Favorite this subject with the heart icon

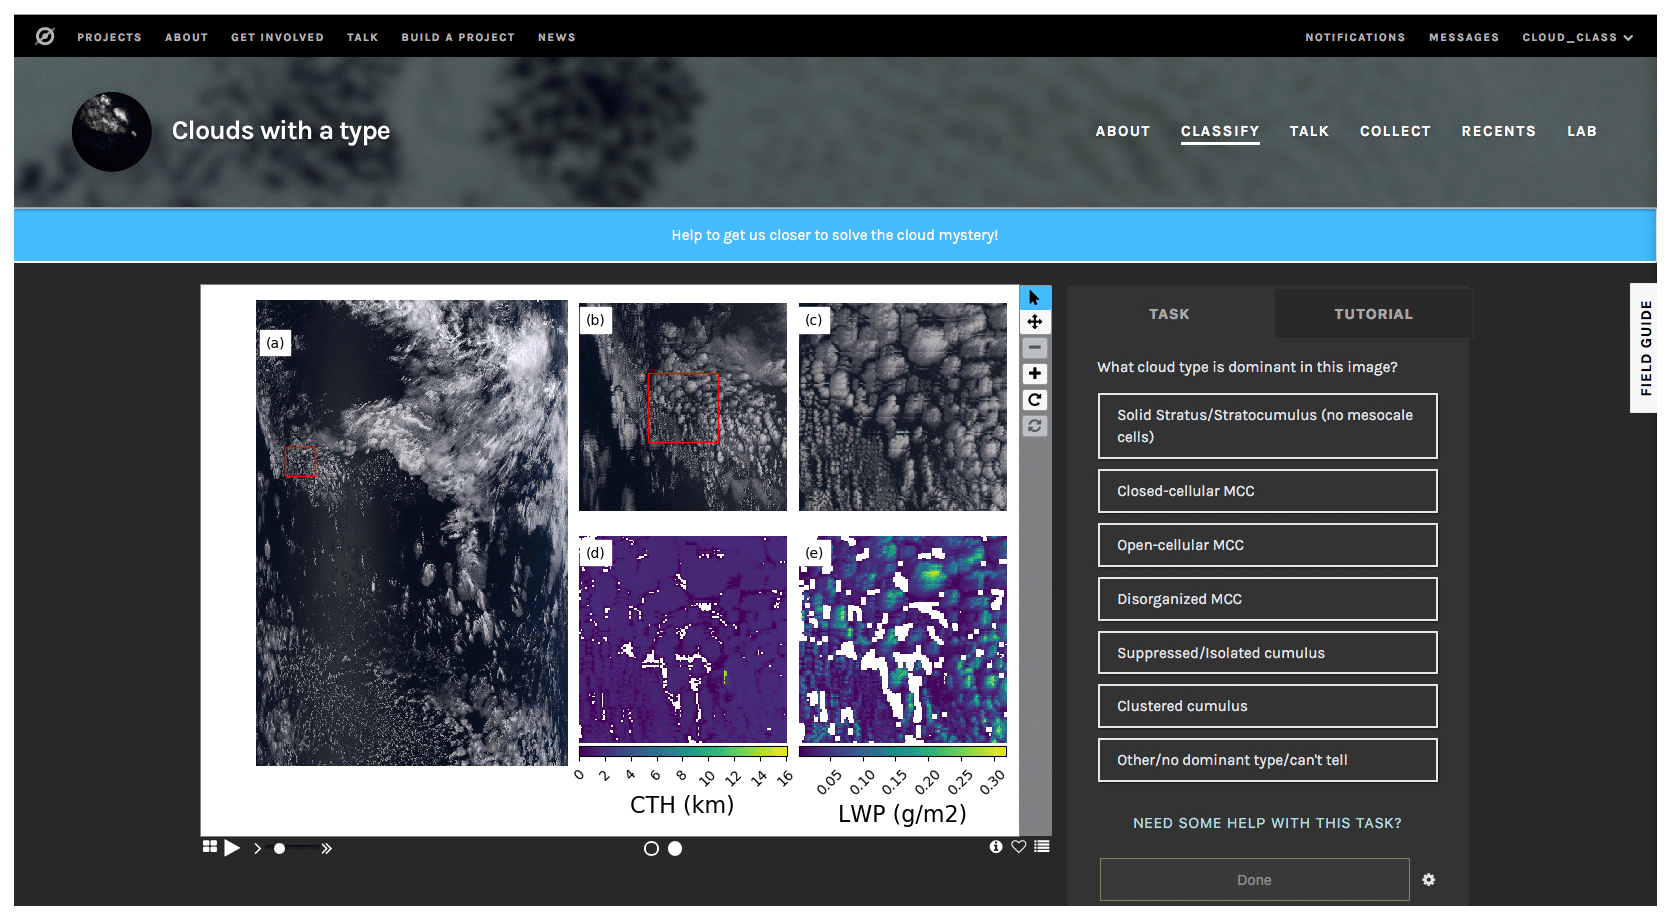[x=1018, y=847]
